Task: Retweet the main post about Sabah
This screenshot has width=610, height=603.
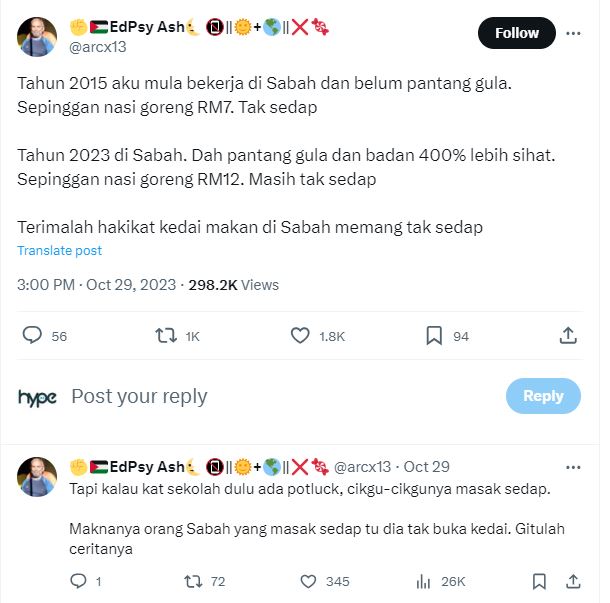Action: [167, 336]
